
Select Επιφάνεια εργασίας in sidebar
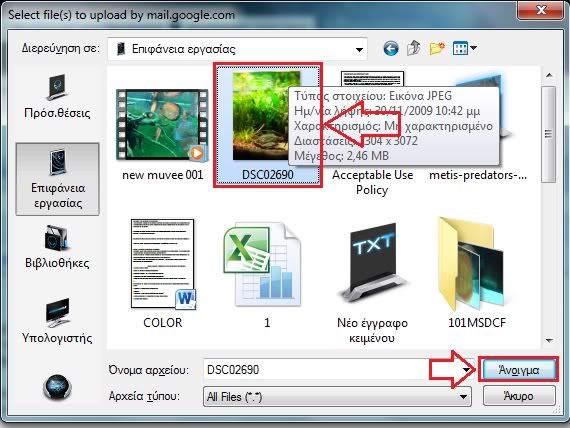click(x=57, y=179)
